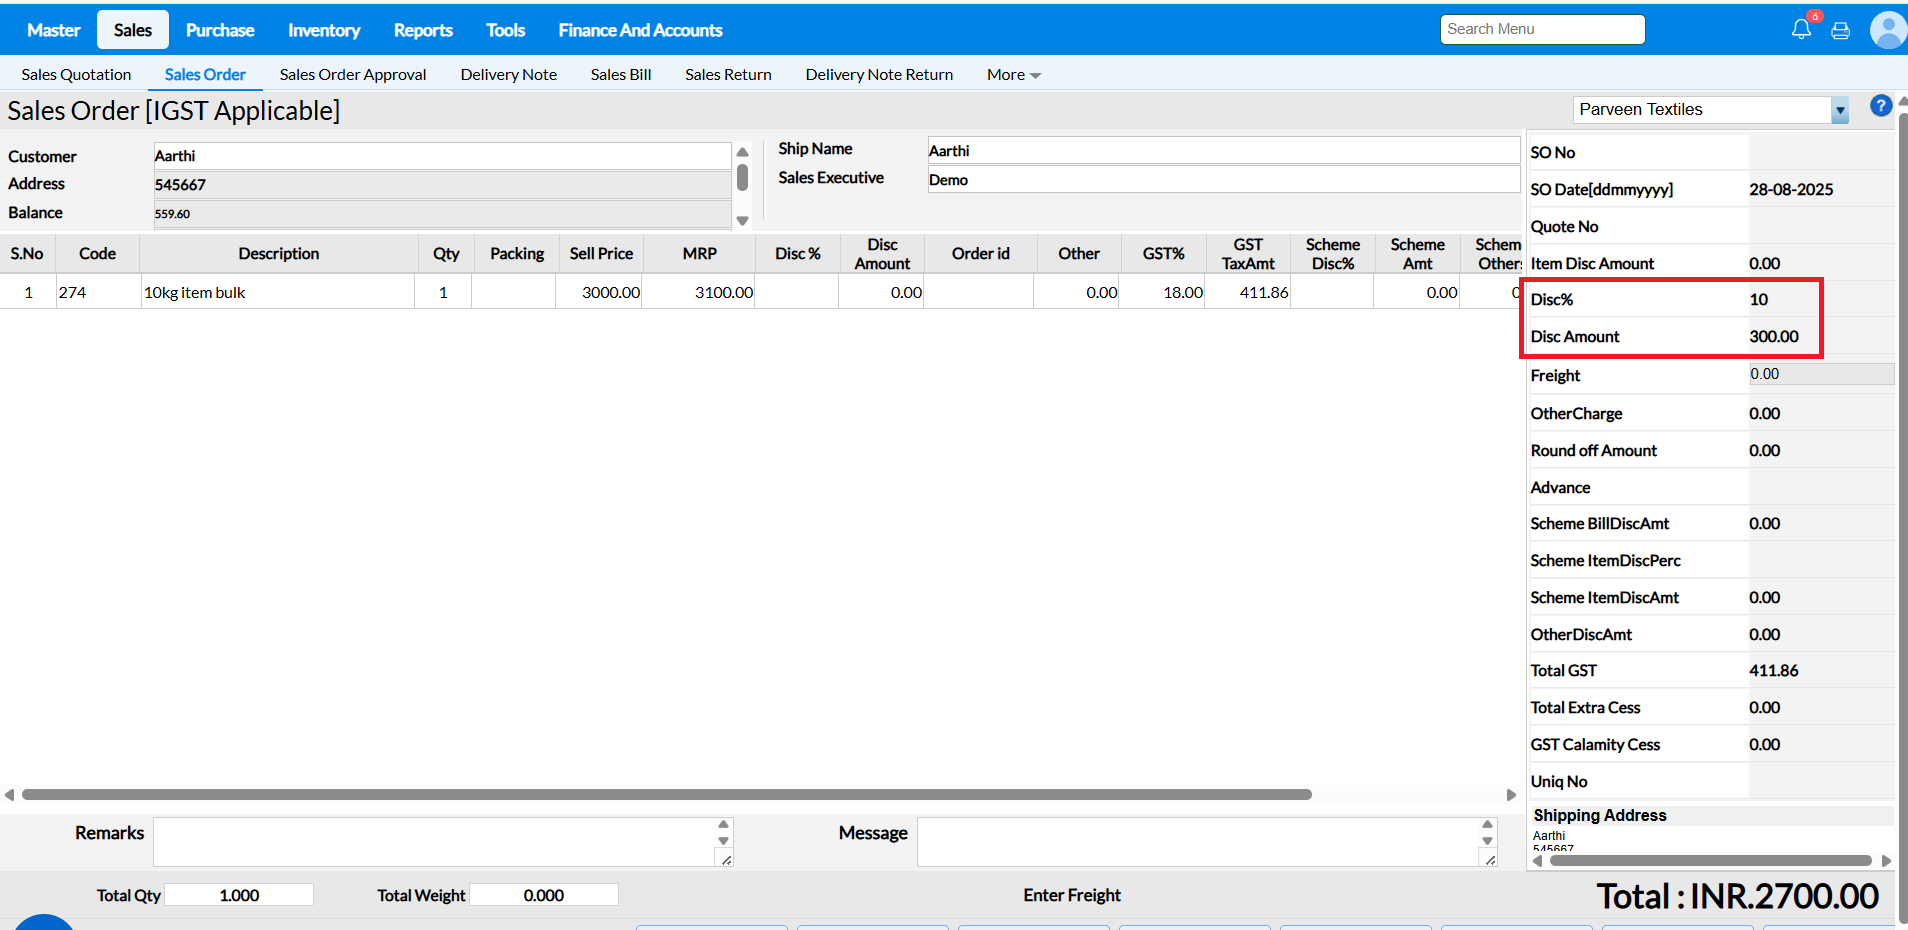The image size is (1908, 930).
Task: Expand the More submenu
Action: pyautogui.click(x=1013, y=75)
